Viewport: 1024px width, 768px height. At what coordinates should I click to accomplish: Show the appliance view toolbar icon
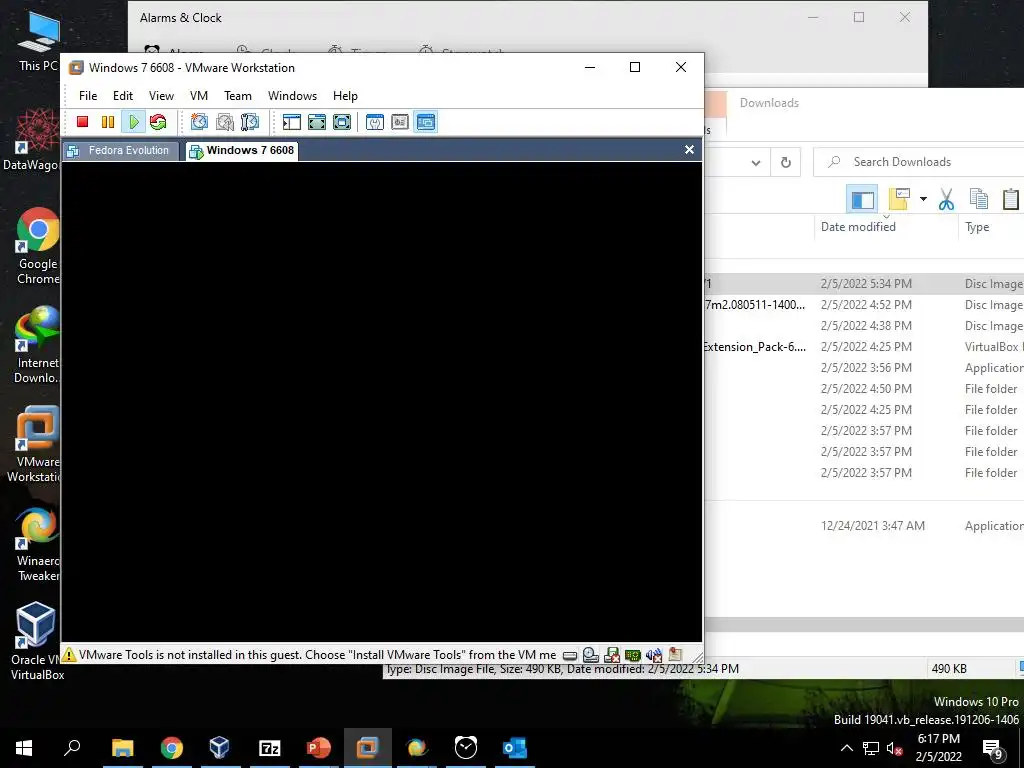[x=400, y=122]
